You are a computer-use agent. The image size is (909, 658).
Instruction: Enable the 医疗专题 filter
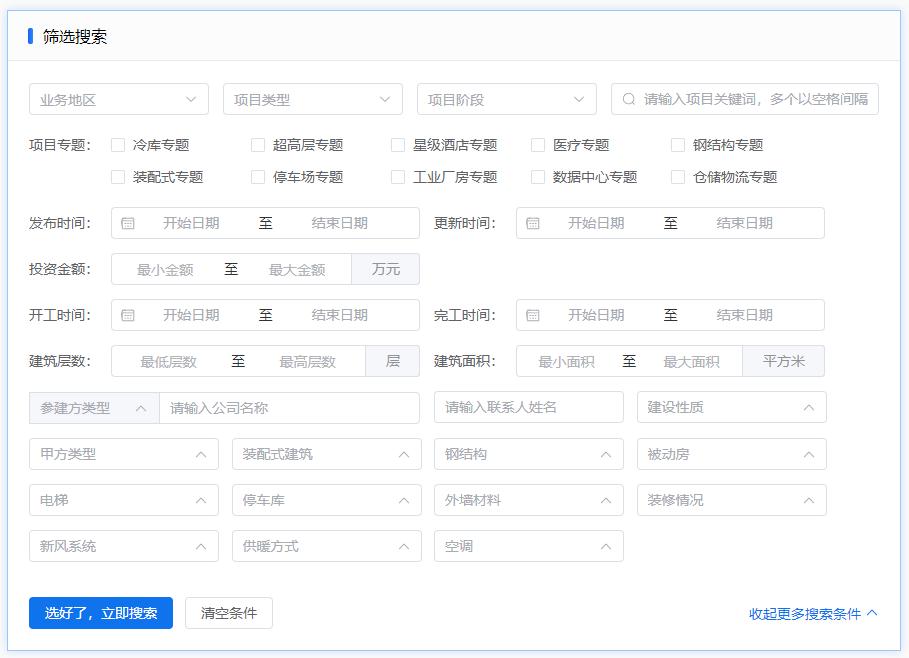[537, 144]
